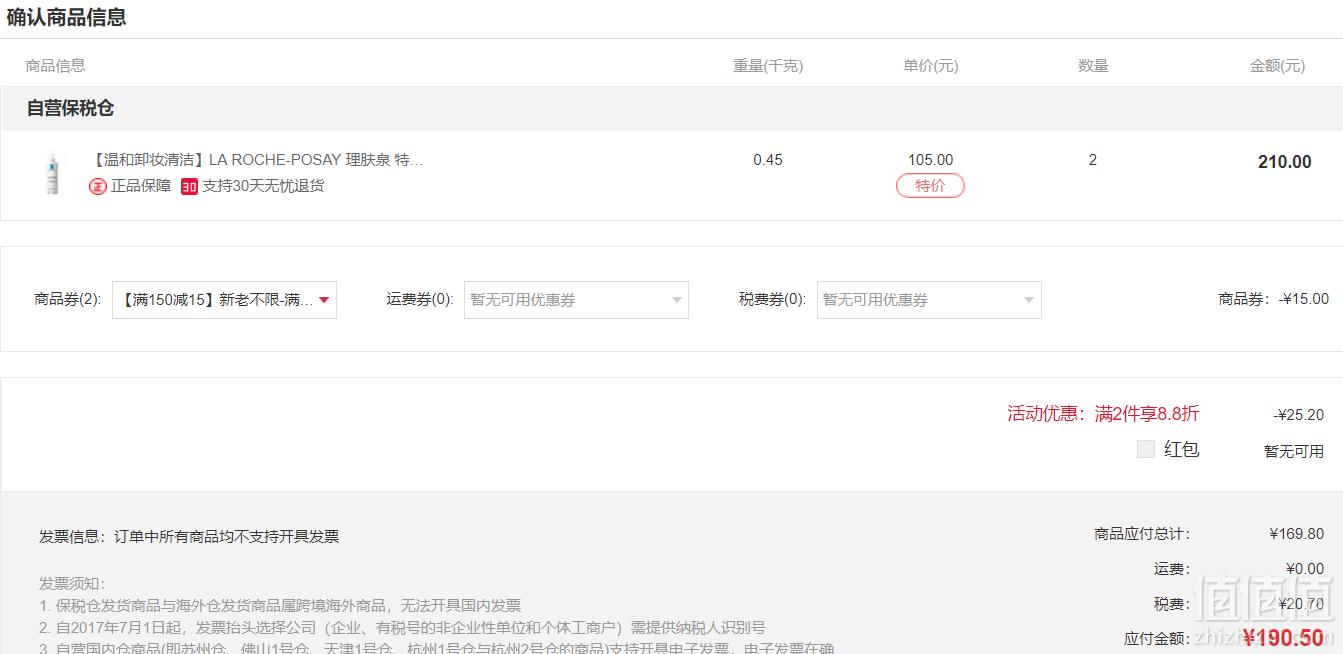Click the unit price 105.00
The image size is (1343, 654).
click(x=930, y=160)
